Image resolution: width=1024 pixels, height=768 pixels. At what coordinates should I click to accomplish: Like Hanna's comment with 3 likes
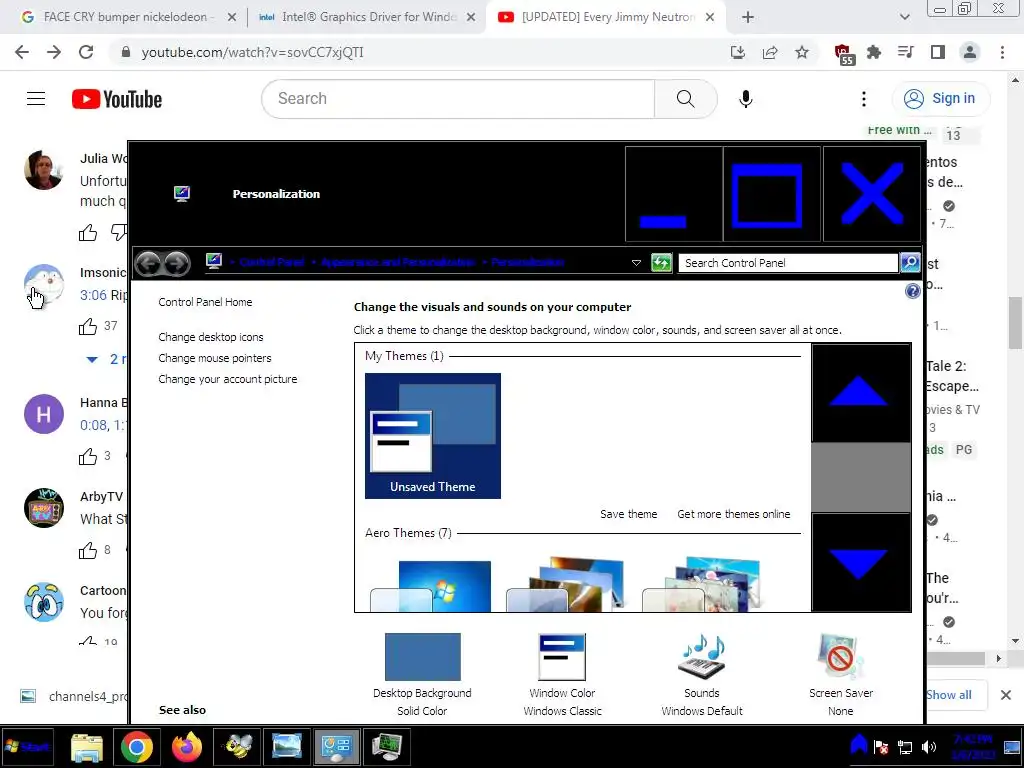pos(88,456)
